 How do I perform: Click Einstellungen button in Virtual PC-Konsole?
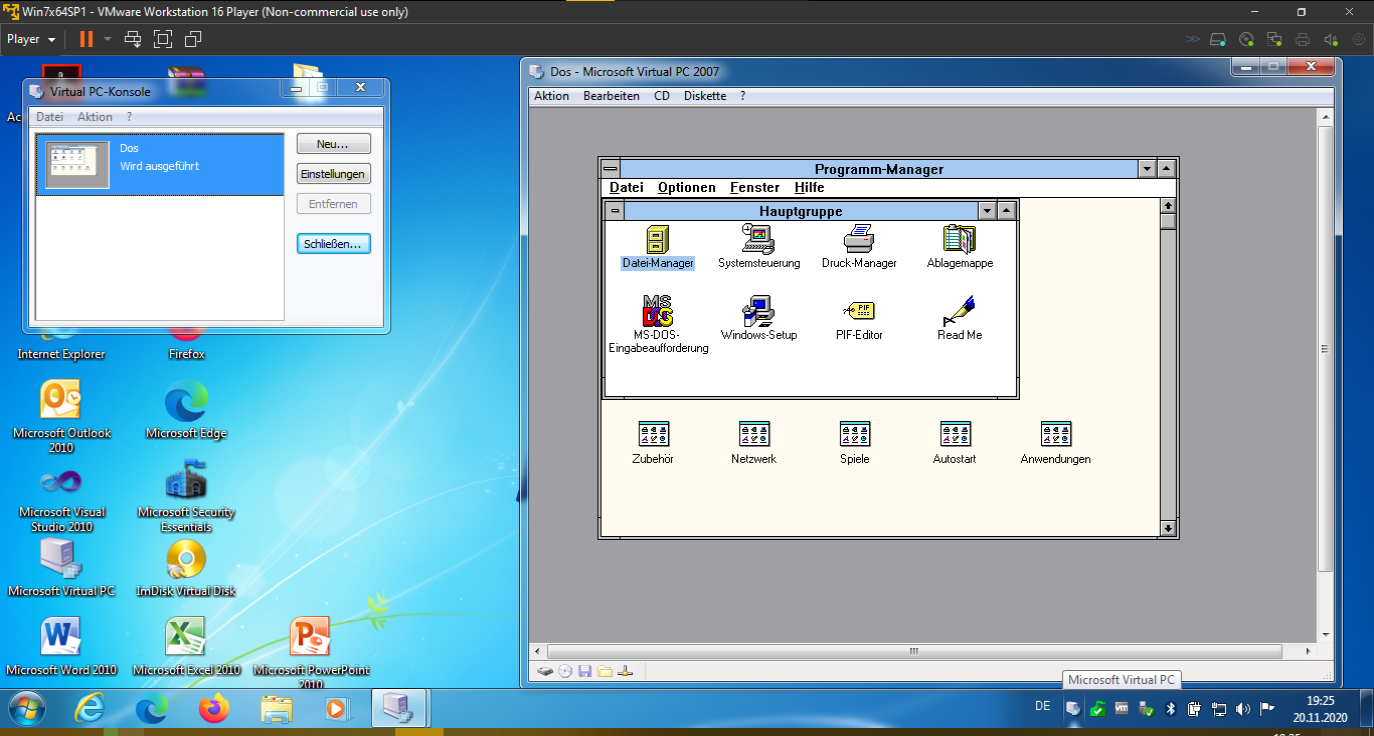tap(334, 174)
